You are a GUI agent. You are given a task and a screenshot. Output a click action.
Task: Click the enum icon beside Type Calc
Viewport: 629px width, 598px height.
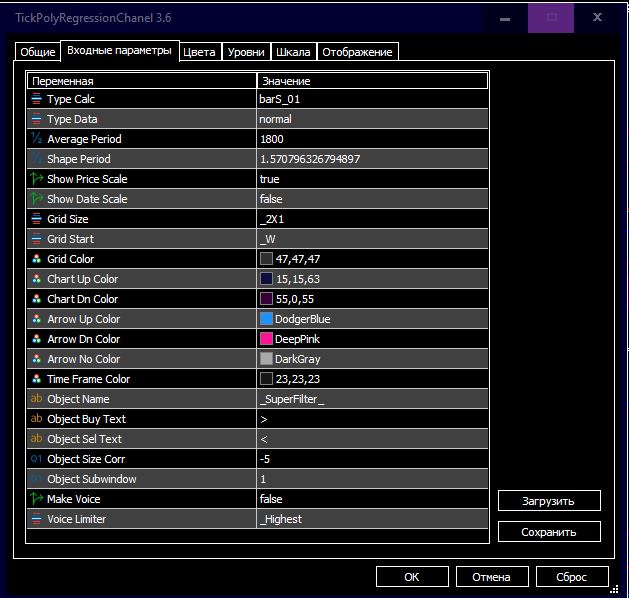tap(37, 99)
